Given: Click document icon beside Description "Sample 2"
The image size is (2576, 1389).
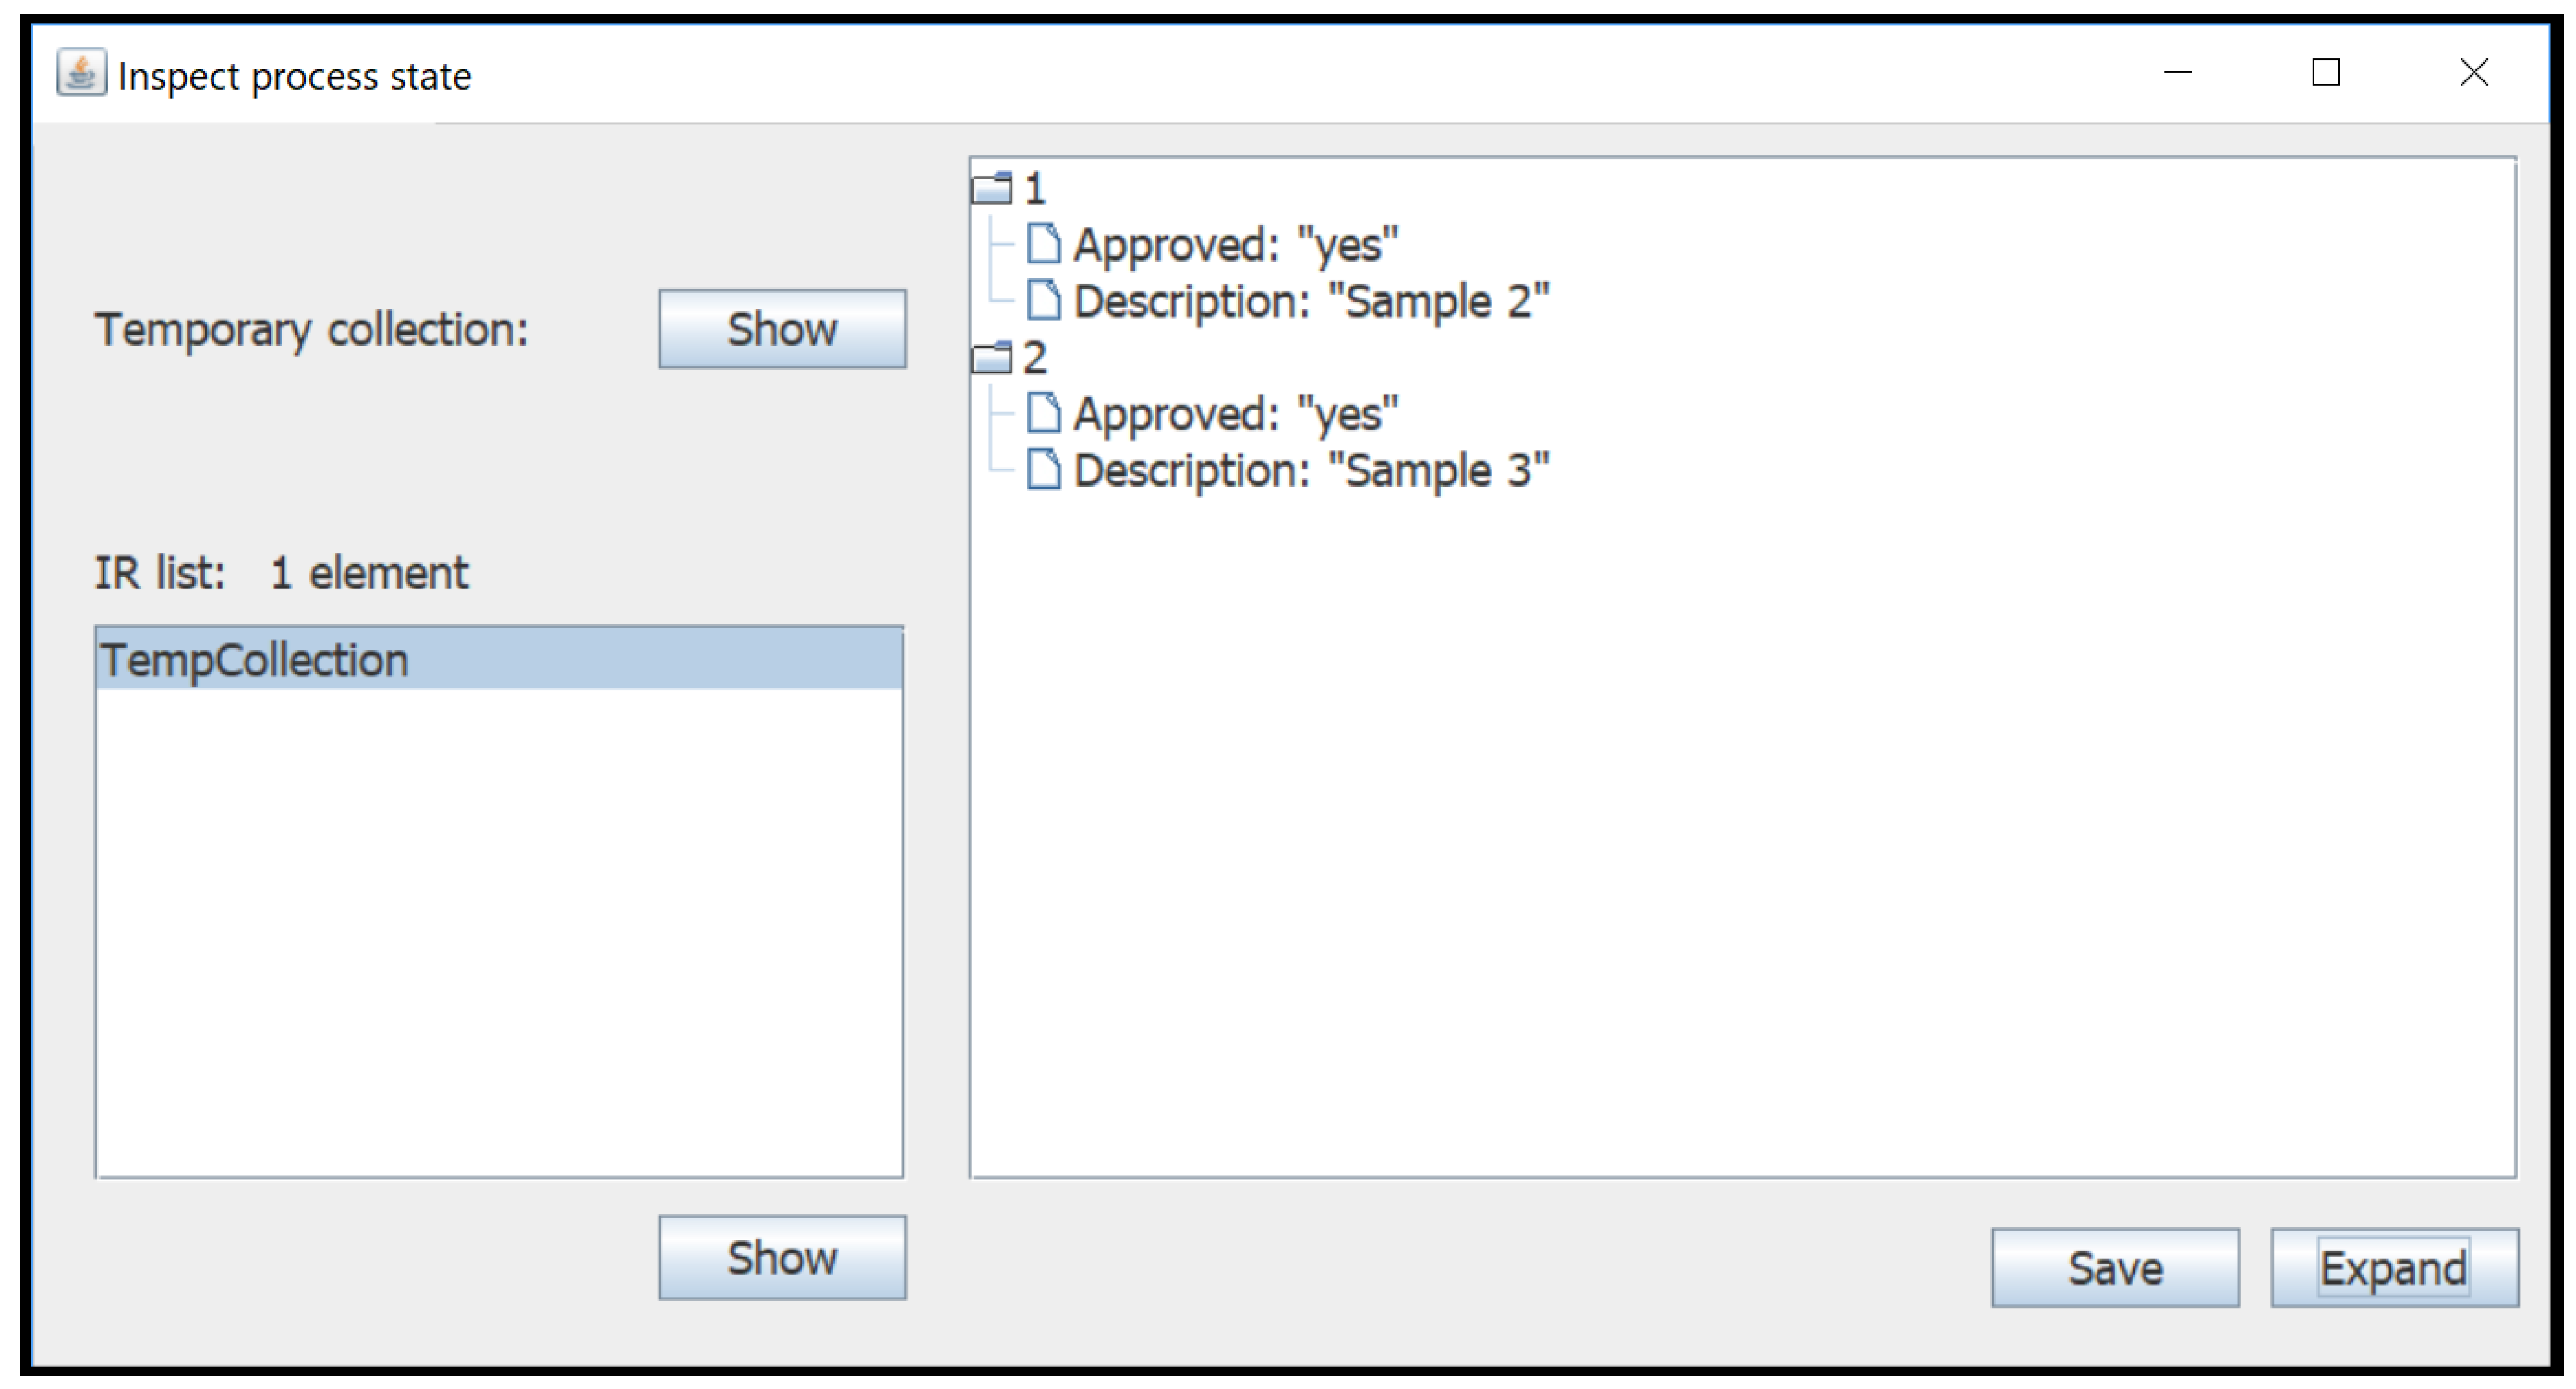Looking at the screenshot, I should tap(1043, 299).
